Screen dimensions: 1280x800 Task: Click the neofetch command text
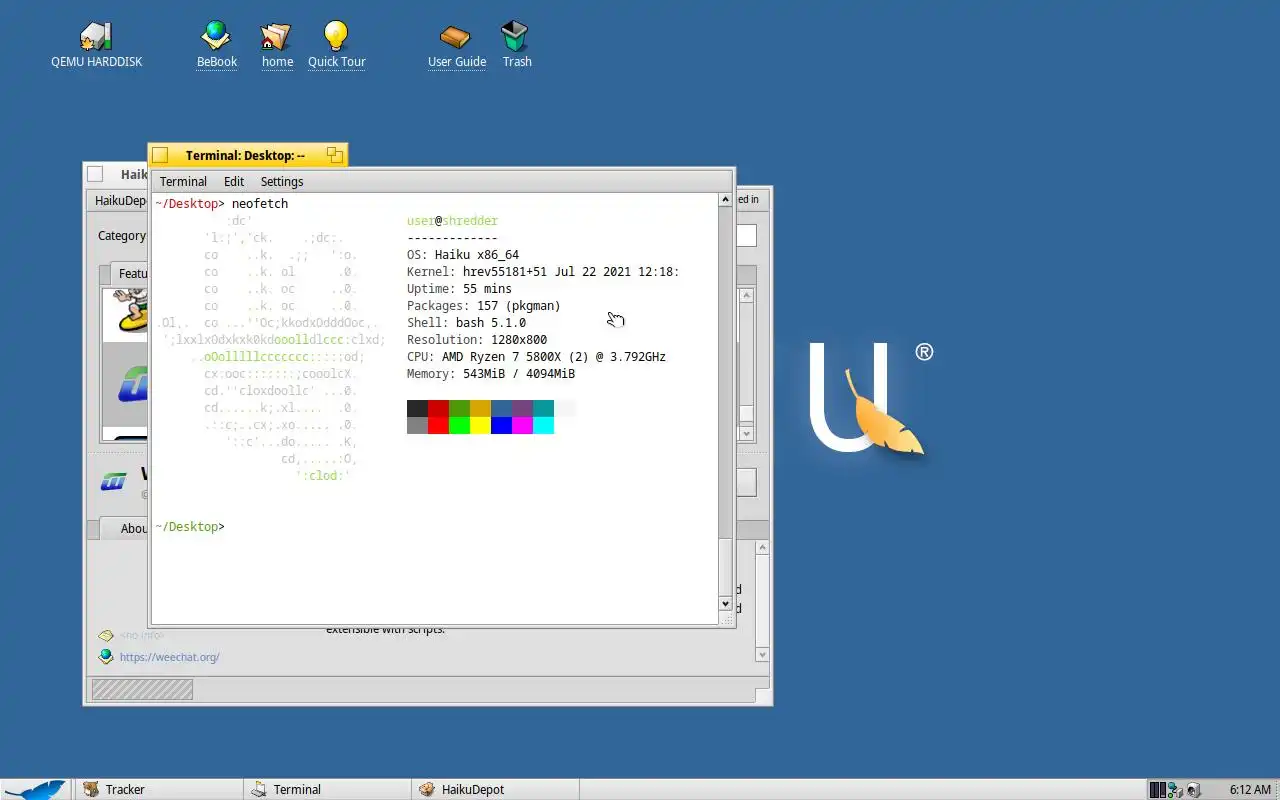[x=260, y=204]
